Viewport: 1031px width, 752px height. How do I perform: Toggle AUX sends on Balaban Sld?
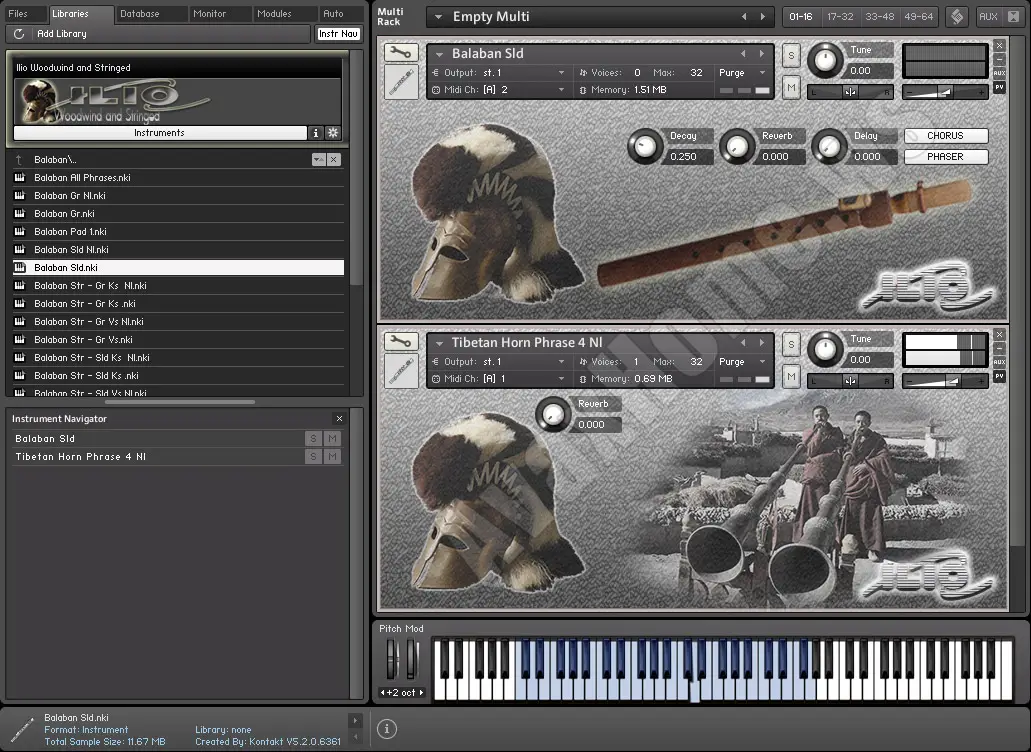[999, 73]
